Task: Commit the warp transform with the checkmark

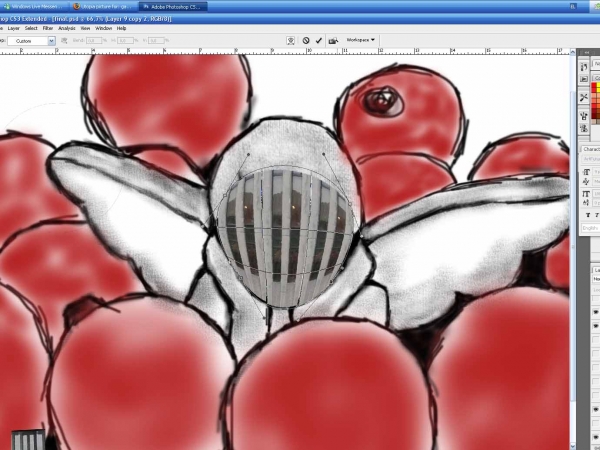Action: pos(319,40)
